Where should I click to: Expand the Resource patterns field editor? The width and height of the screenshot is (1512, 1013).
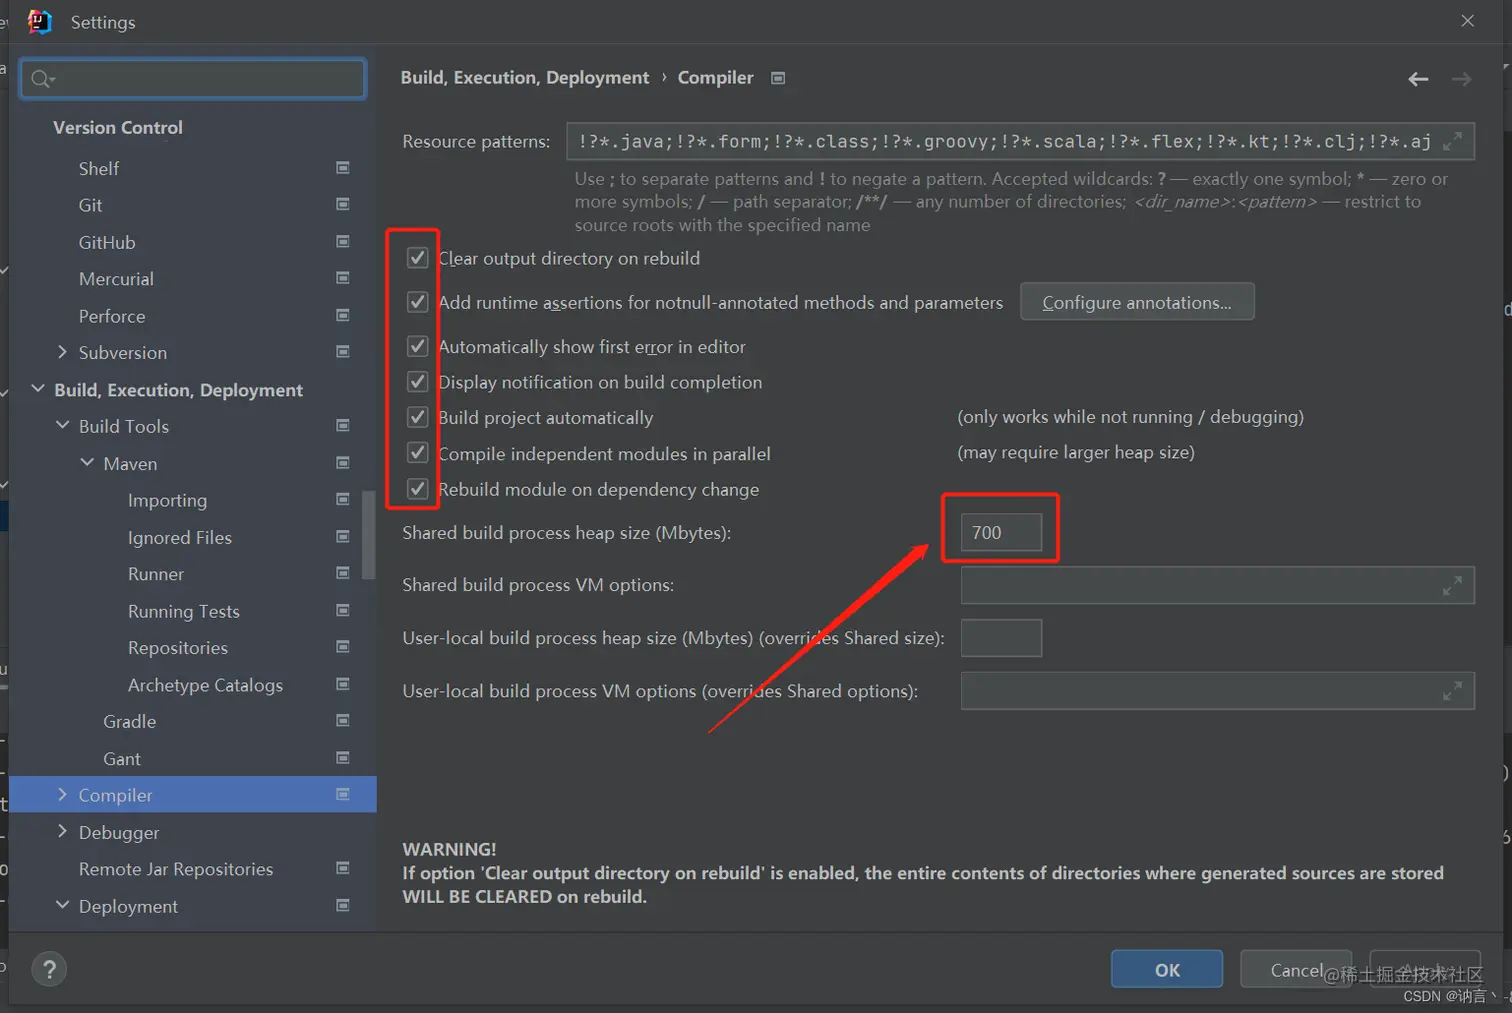pos(1452,141)
